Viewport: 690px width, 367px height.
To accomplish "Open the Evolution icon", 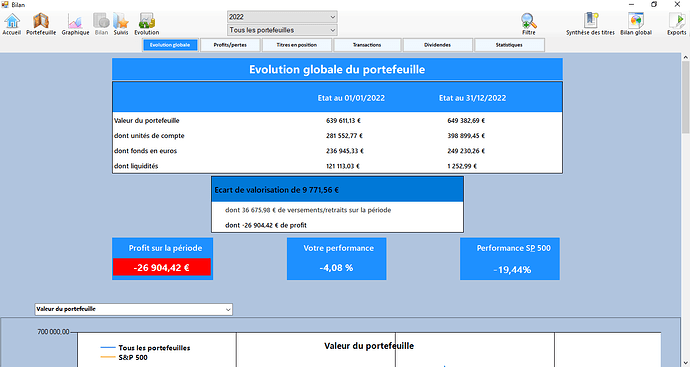I will click(147, 24).
